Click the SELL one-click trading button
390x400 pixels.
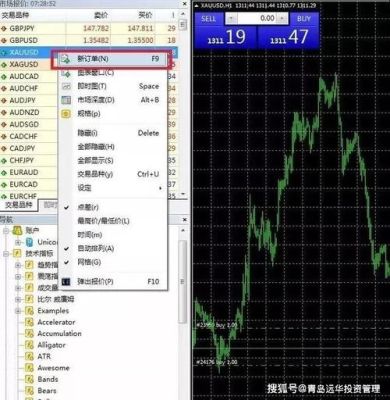click(209, 19)
